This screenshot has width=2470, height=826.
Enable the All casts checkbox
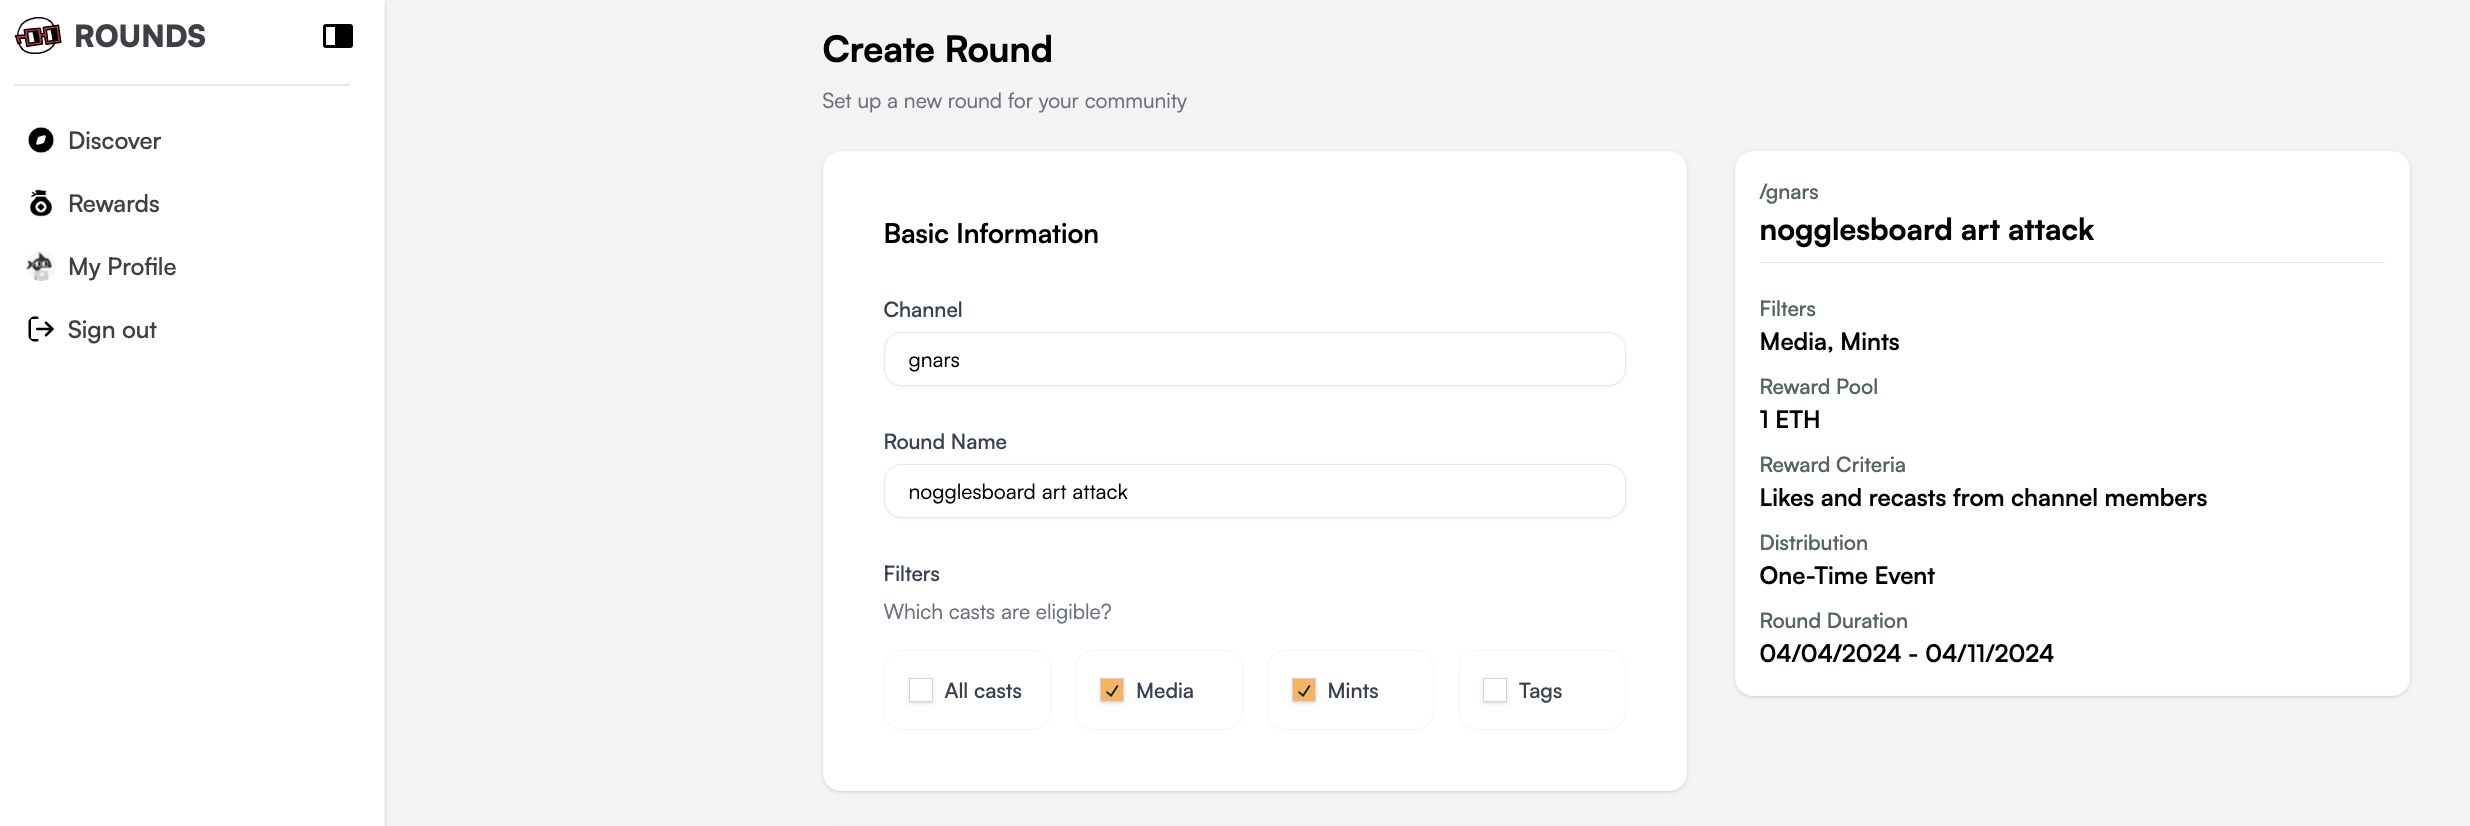coord(920,690)
